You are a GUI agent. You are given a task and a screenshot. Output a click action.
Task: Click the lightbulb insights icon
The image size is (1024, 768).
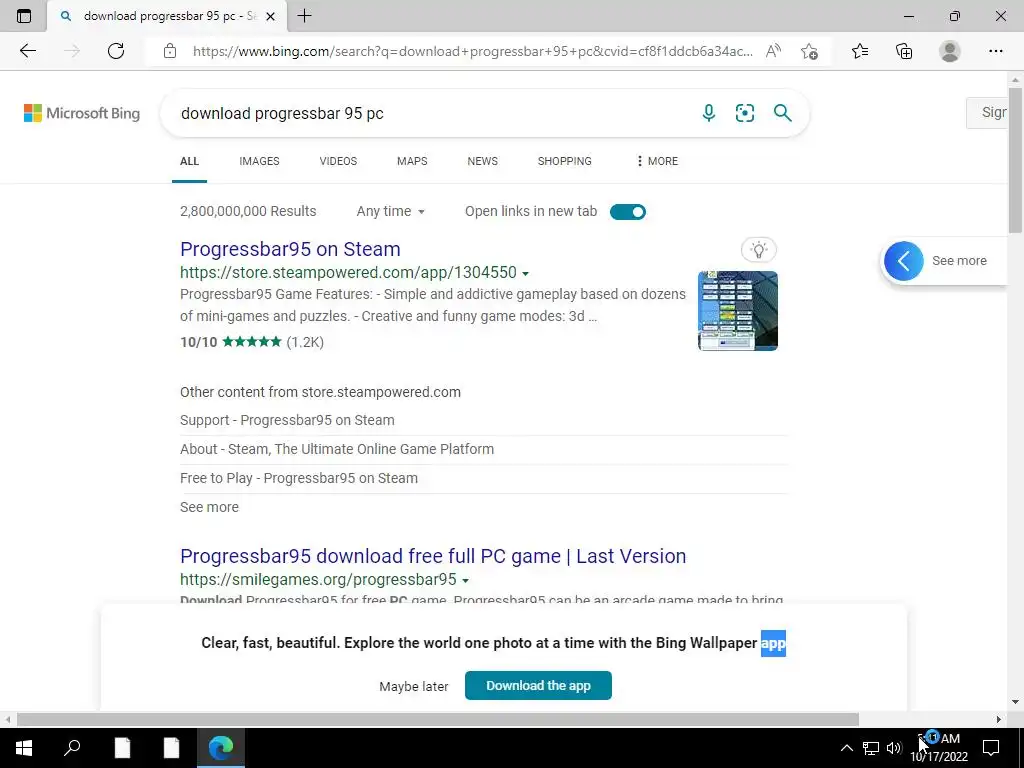(759, 249)
